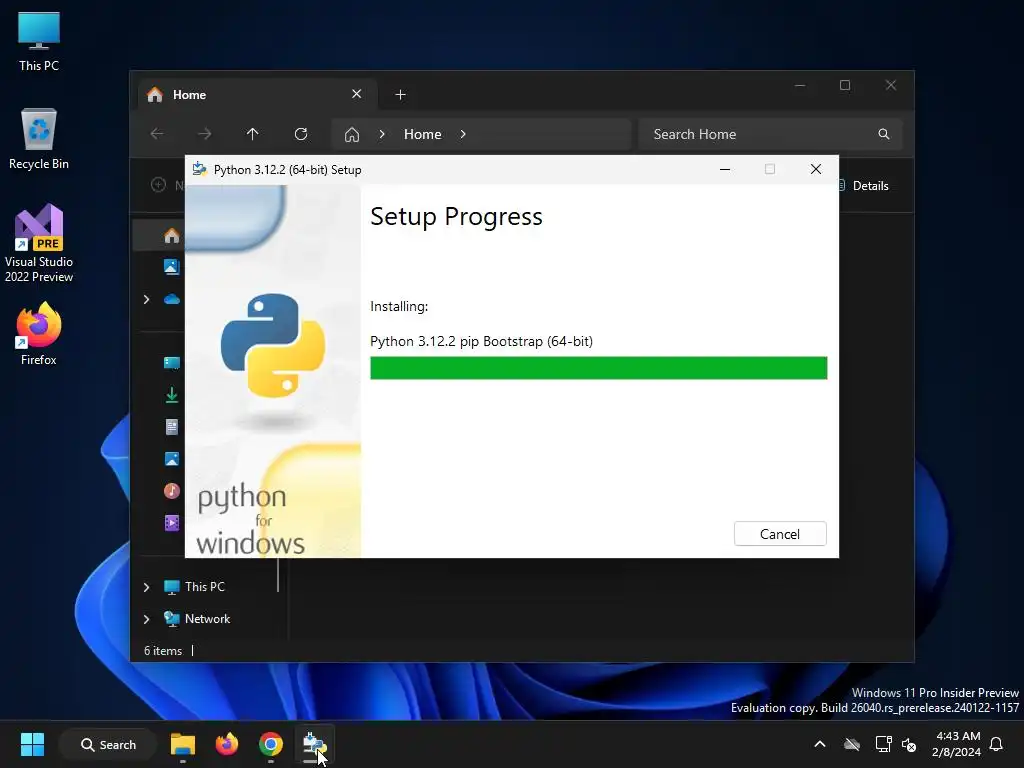This screenshot has width=1024, height=768.
Task: Expand the chevron after Home breadcrumb
Action: coord(463,134)
